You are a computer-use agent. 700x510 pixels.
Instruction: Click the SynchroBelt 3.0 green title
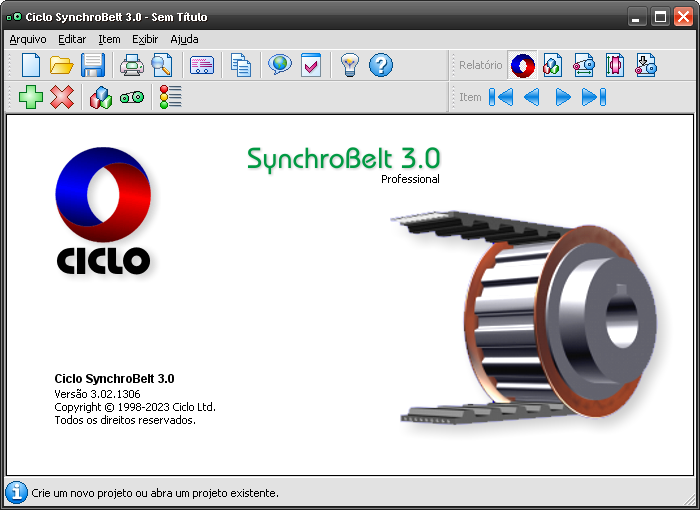click(344, 159)
